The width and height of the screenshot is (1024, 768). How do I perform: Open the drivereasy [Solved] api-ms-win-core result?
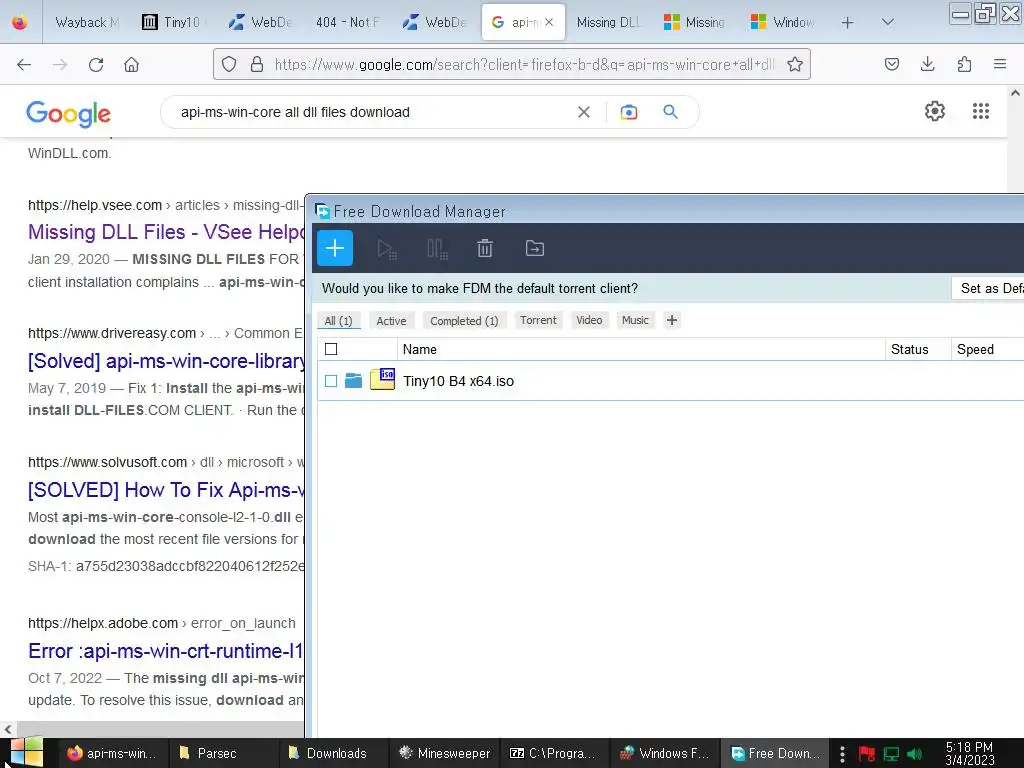coord(167,361)
